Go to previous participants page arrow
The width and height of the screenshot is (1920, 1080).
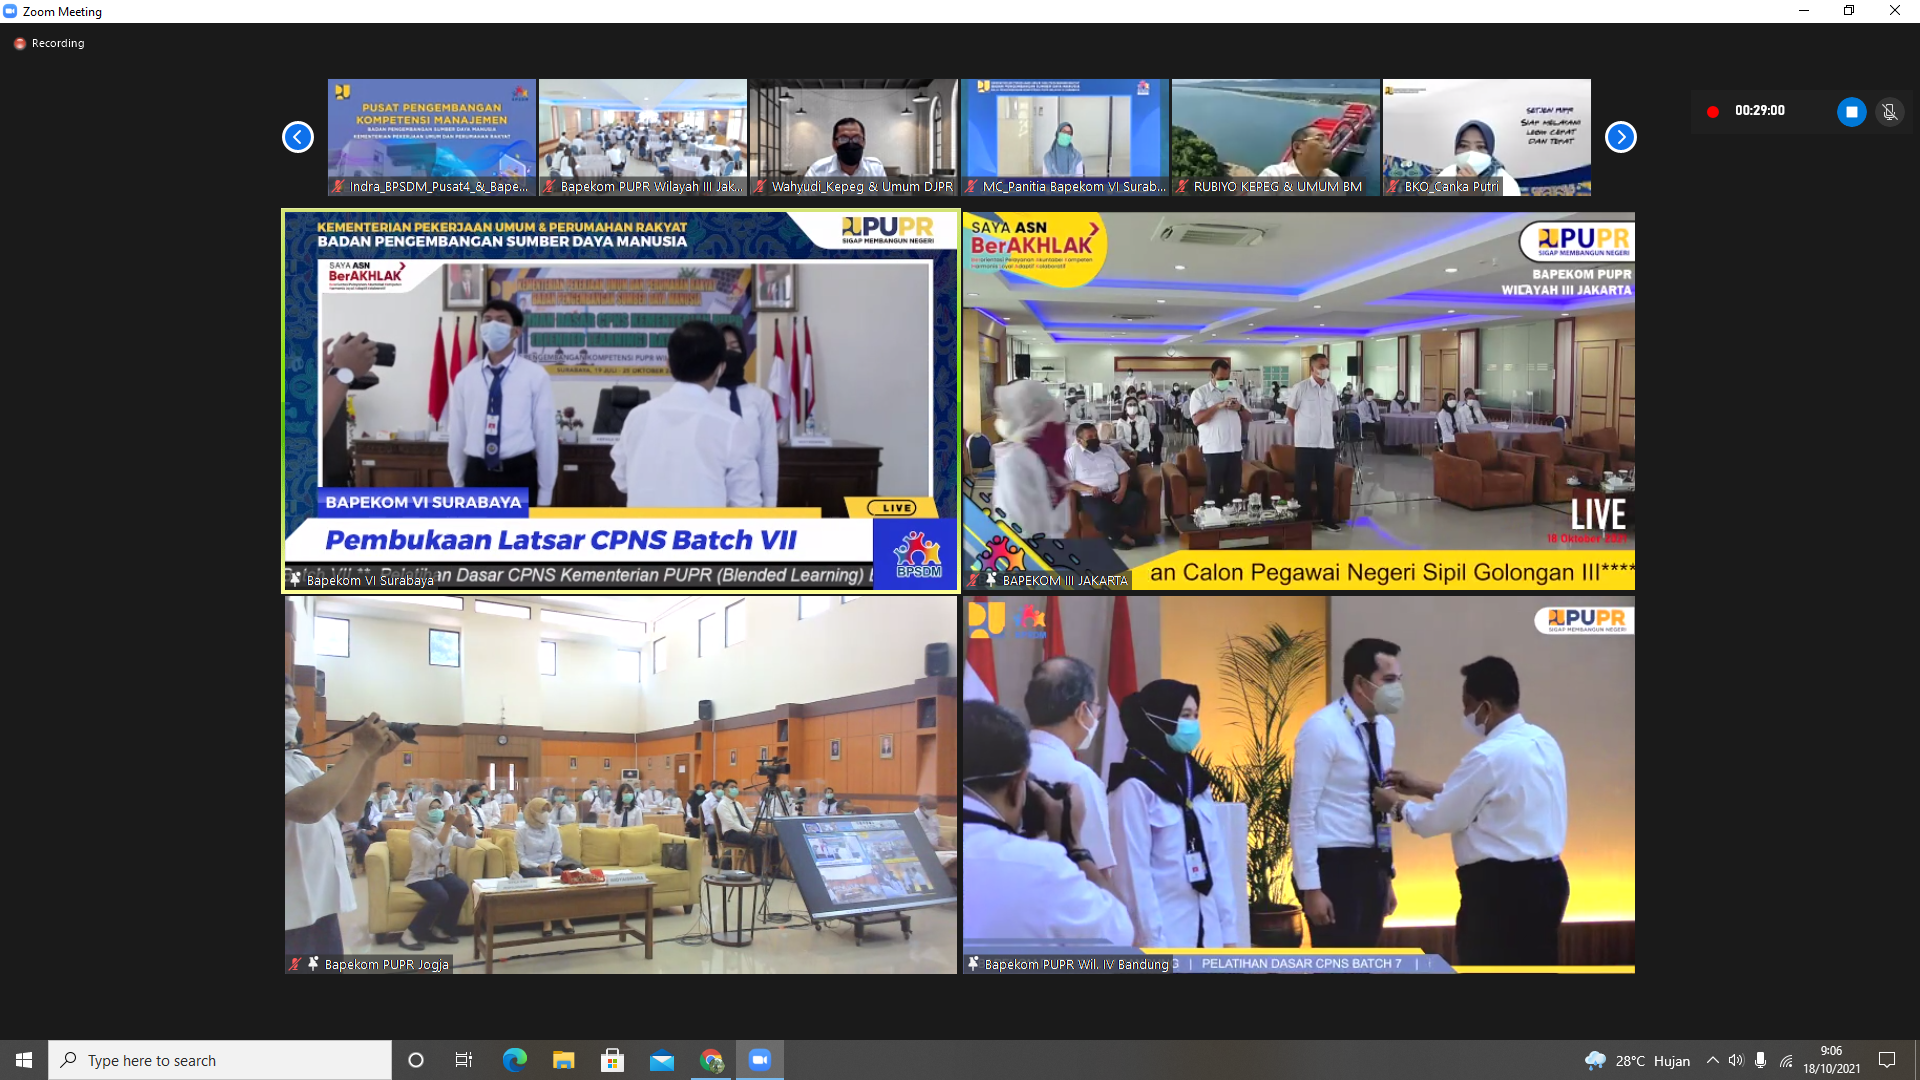(298, 137)
